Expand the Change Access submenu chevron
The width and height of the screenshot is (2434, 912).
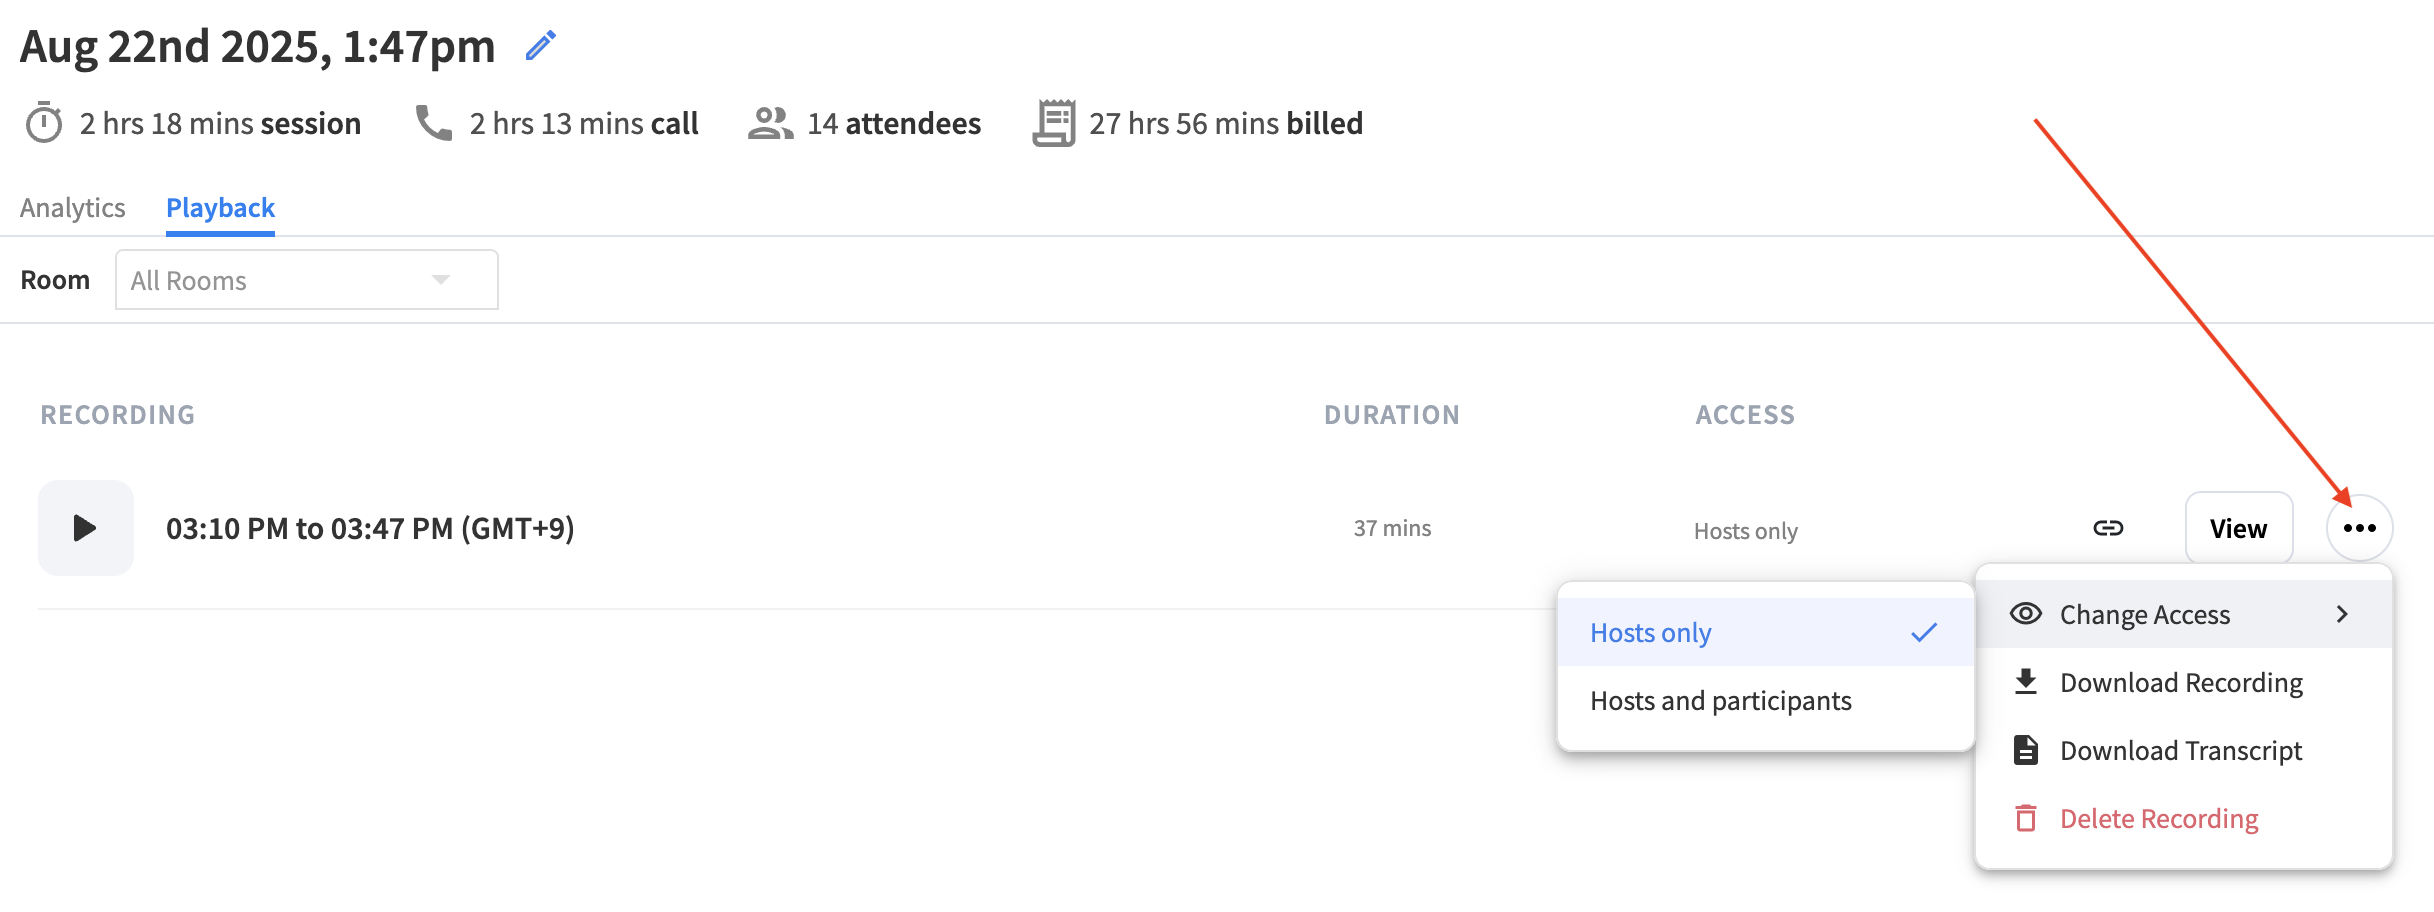pyautogui.click(x=2341, y=614)
